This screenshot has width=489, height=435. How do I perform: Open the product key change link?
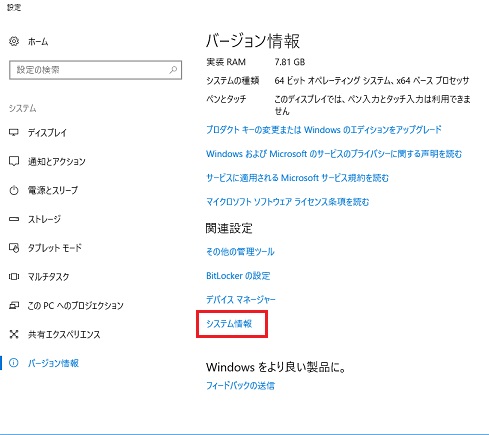(324, 129)
